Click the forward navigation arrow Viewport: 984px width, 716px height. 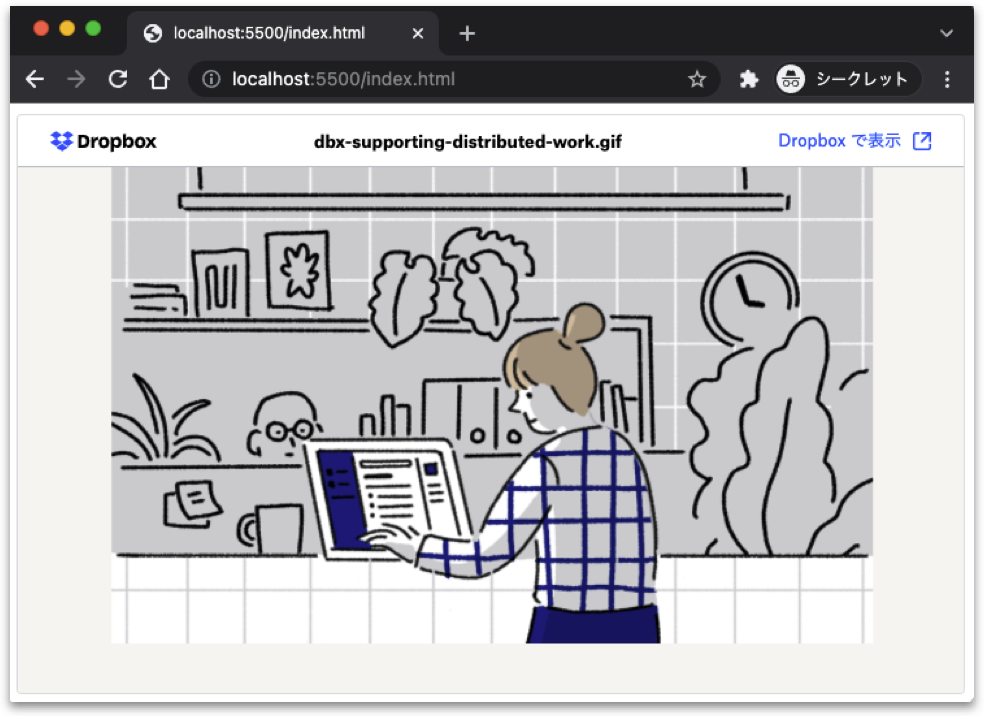tap(77, 79)
